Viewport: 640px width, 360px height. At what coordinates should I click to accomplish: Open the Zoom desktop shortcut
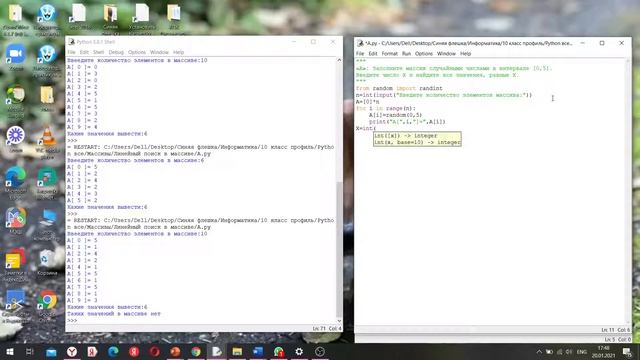coord(16,57)
